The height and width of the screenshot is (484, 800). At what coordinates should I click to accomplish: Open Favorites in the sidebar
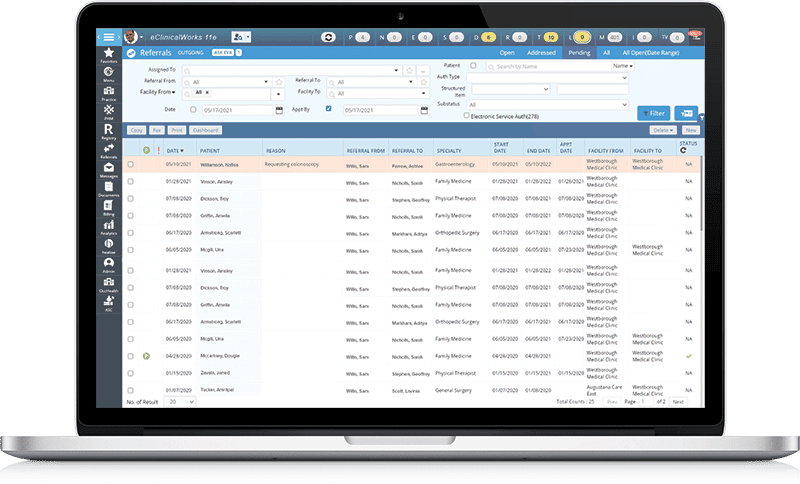(109, 55)
